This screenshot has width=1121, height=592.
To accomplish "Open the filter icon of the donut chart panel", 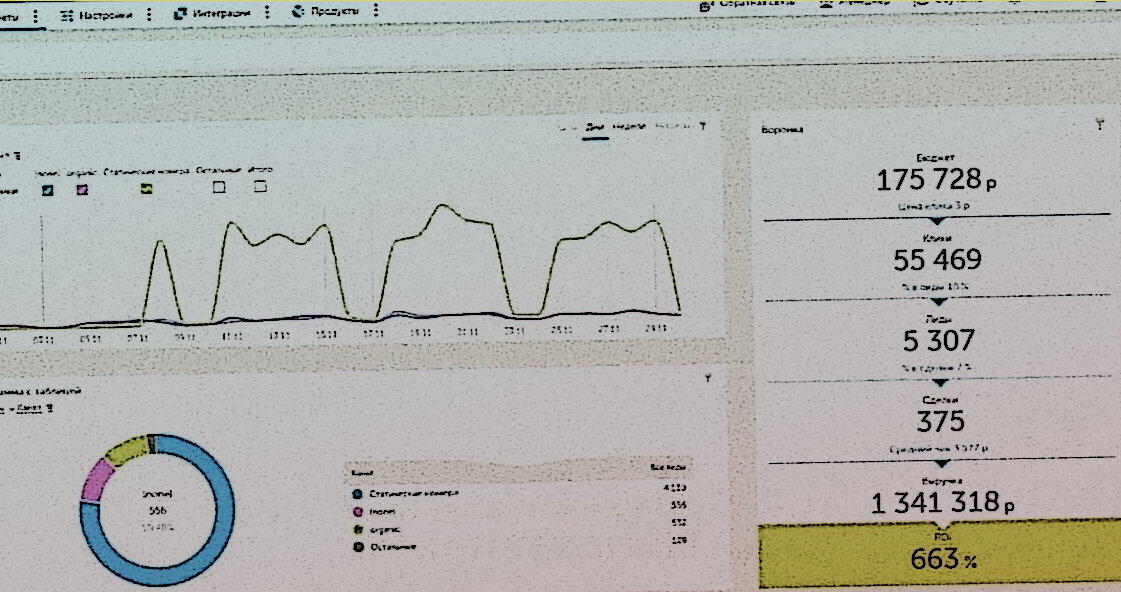I will (x=707, y=378).
